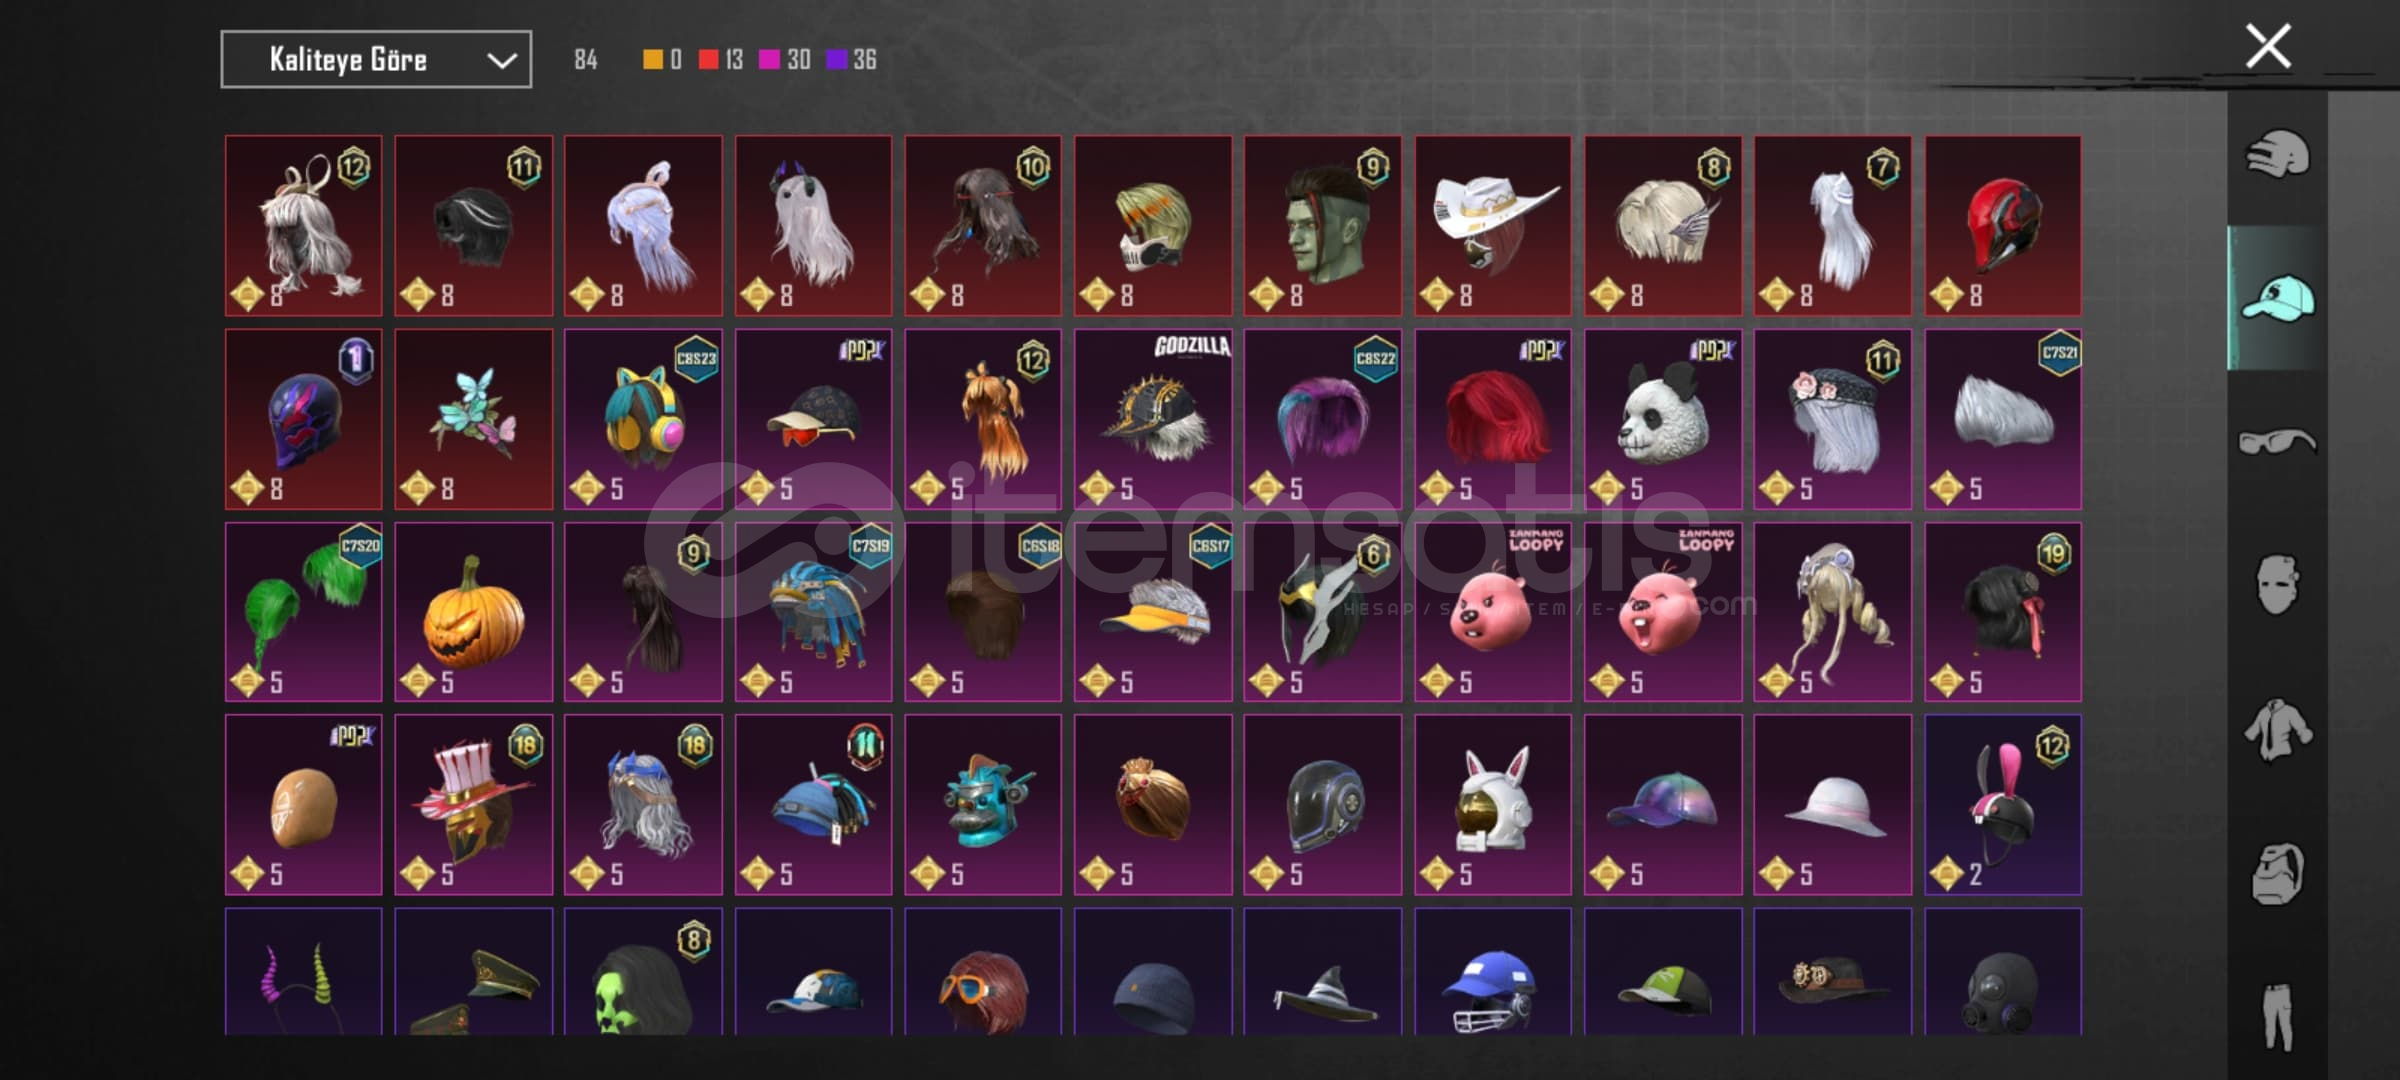Select the panda head mask item

coord(1663,419)
